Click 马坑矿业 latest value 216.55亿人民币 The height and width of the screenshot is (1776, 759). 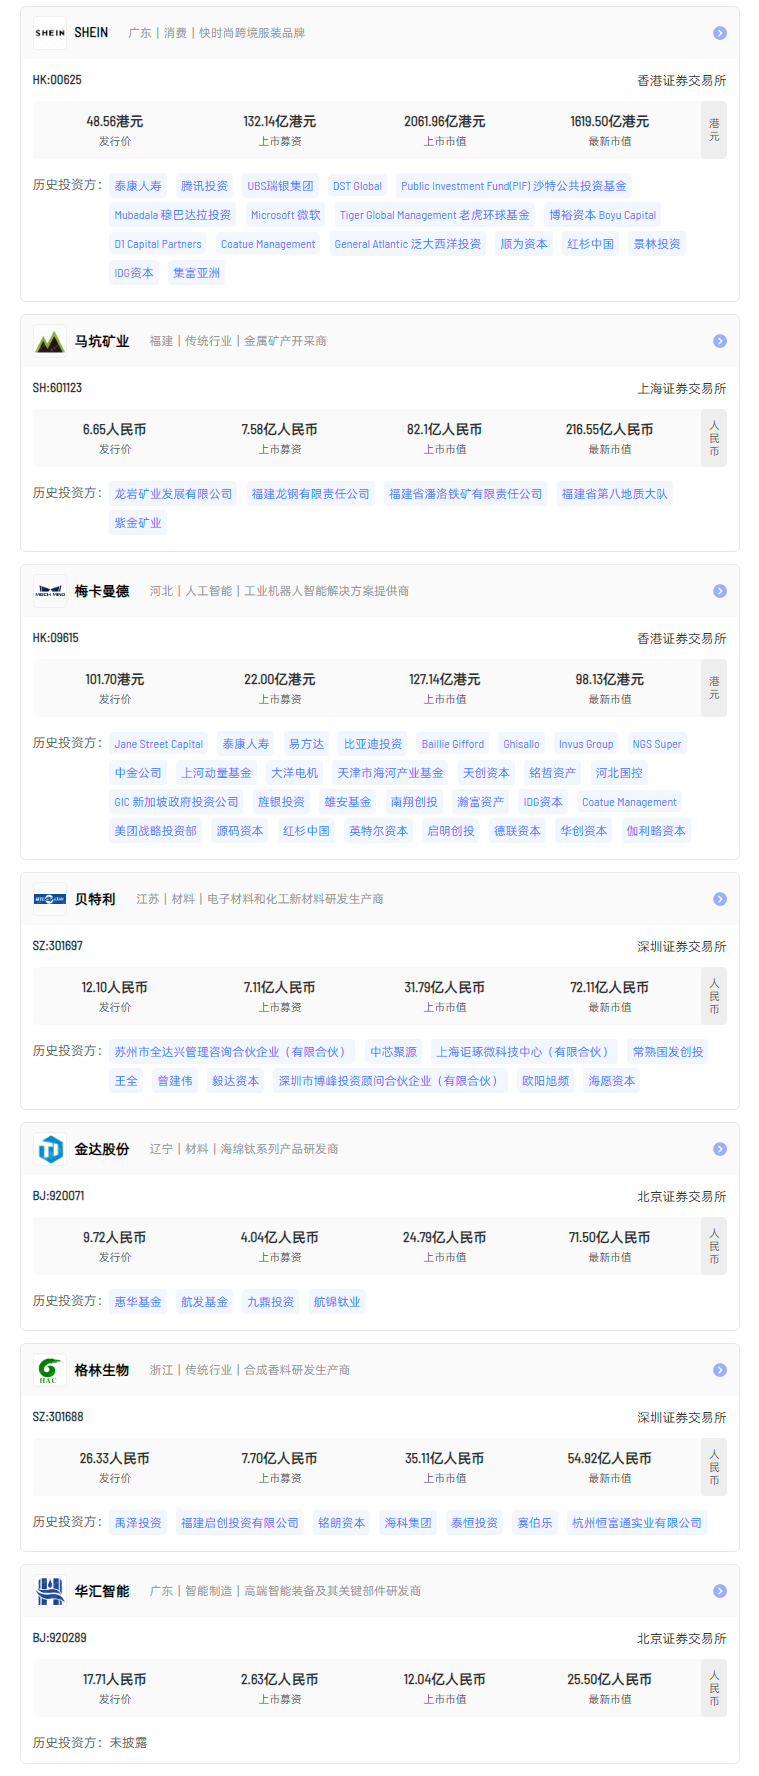[x=610, y=429]
